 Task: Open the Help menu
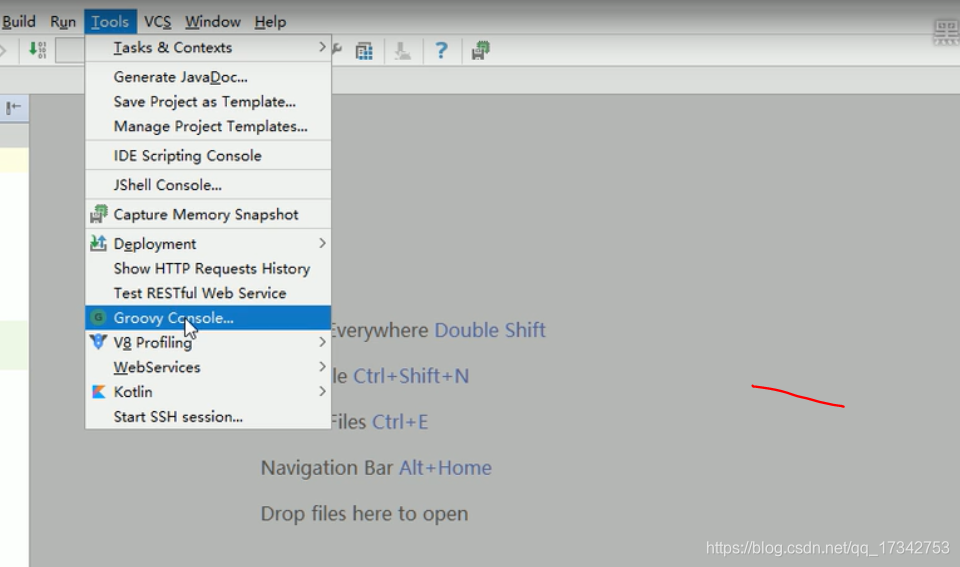click(270, 22)
